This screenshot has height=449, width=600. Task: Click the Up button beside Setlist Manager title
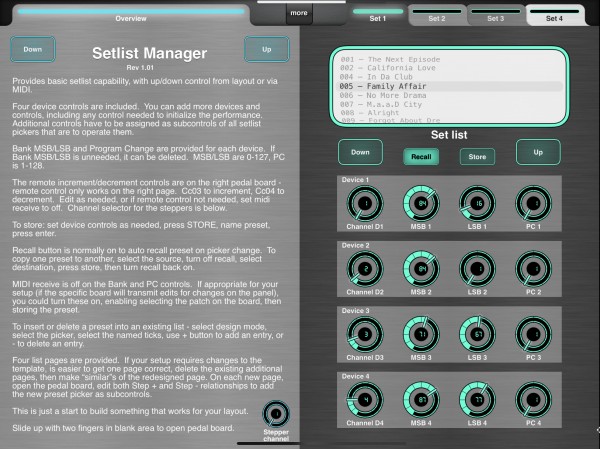pyautogui.click(x=267, y=49)
